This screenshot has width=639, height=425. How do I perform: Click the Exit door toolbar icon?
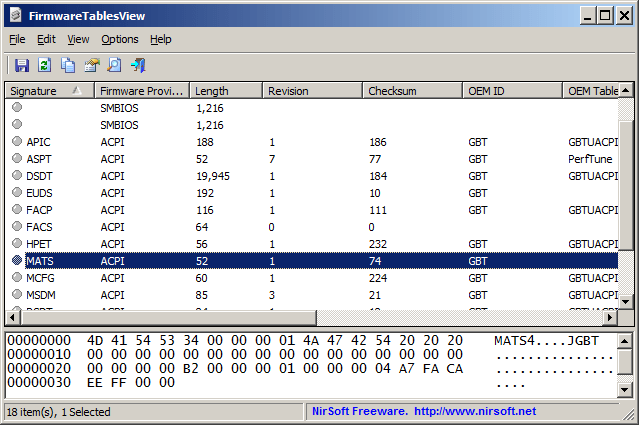[138, 65]
